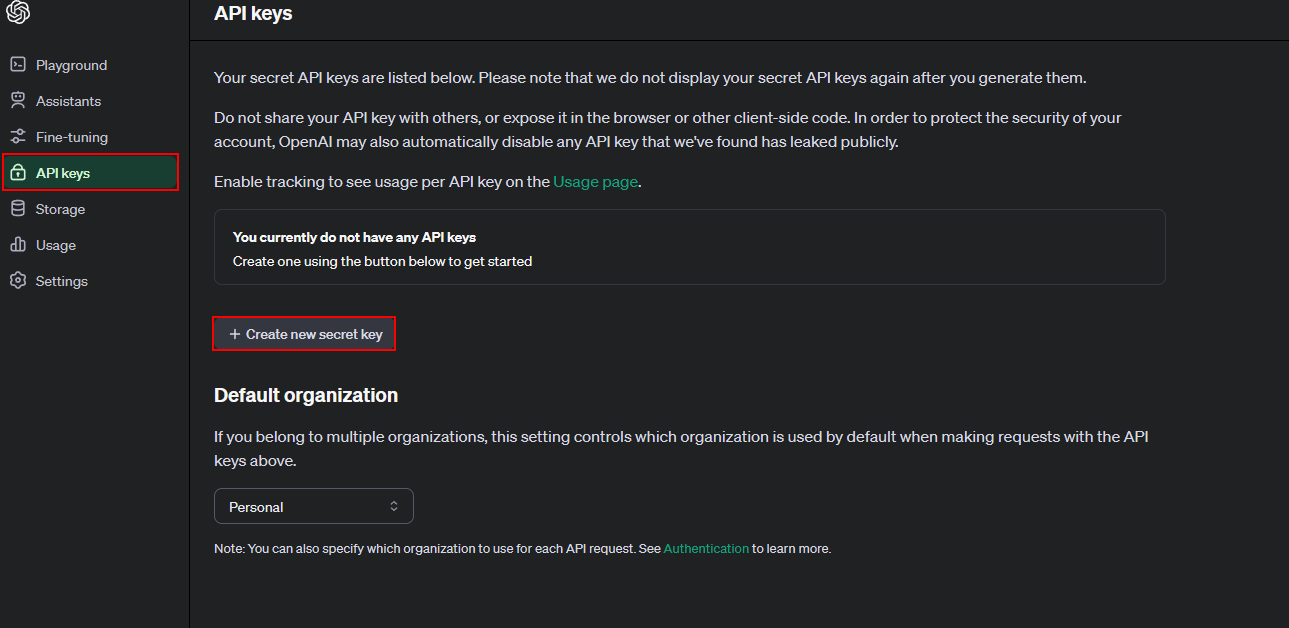The width and height of the screenshot is (1289, 628).
Task: Follow the Usage page link
Action: pos(595,182)
